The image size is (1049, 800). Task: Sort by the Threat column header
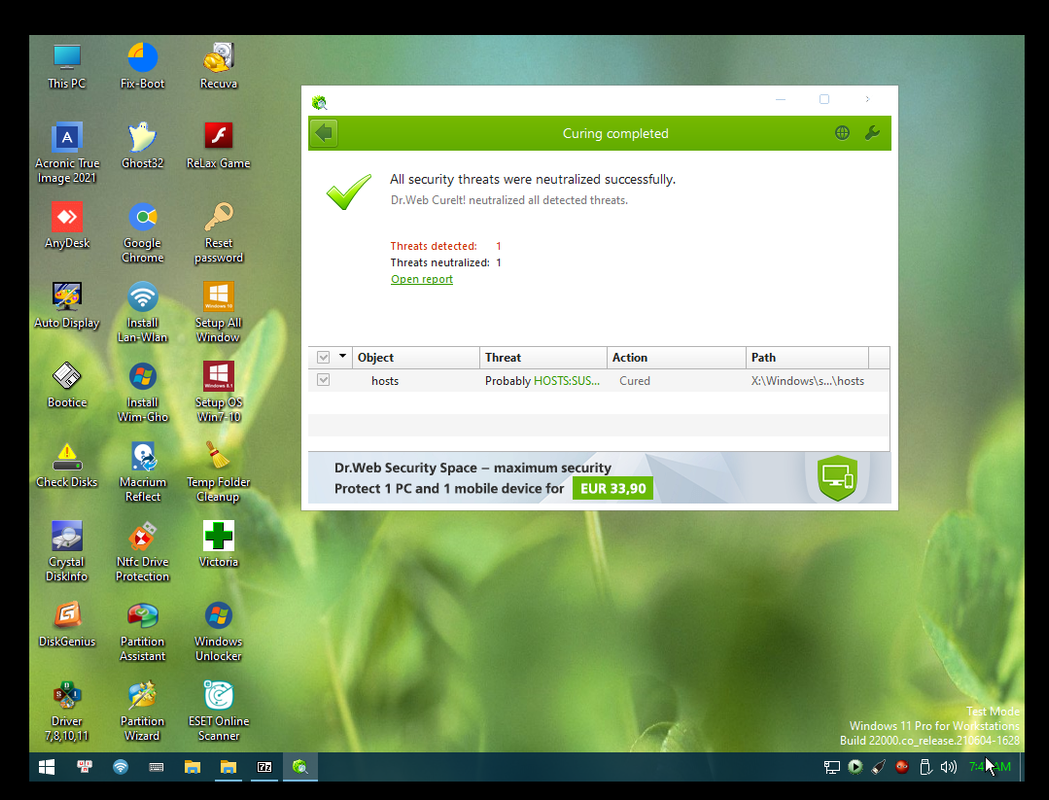click(543, 357)
